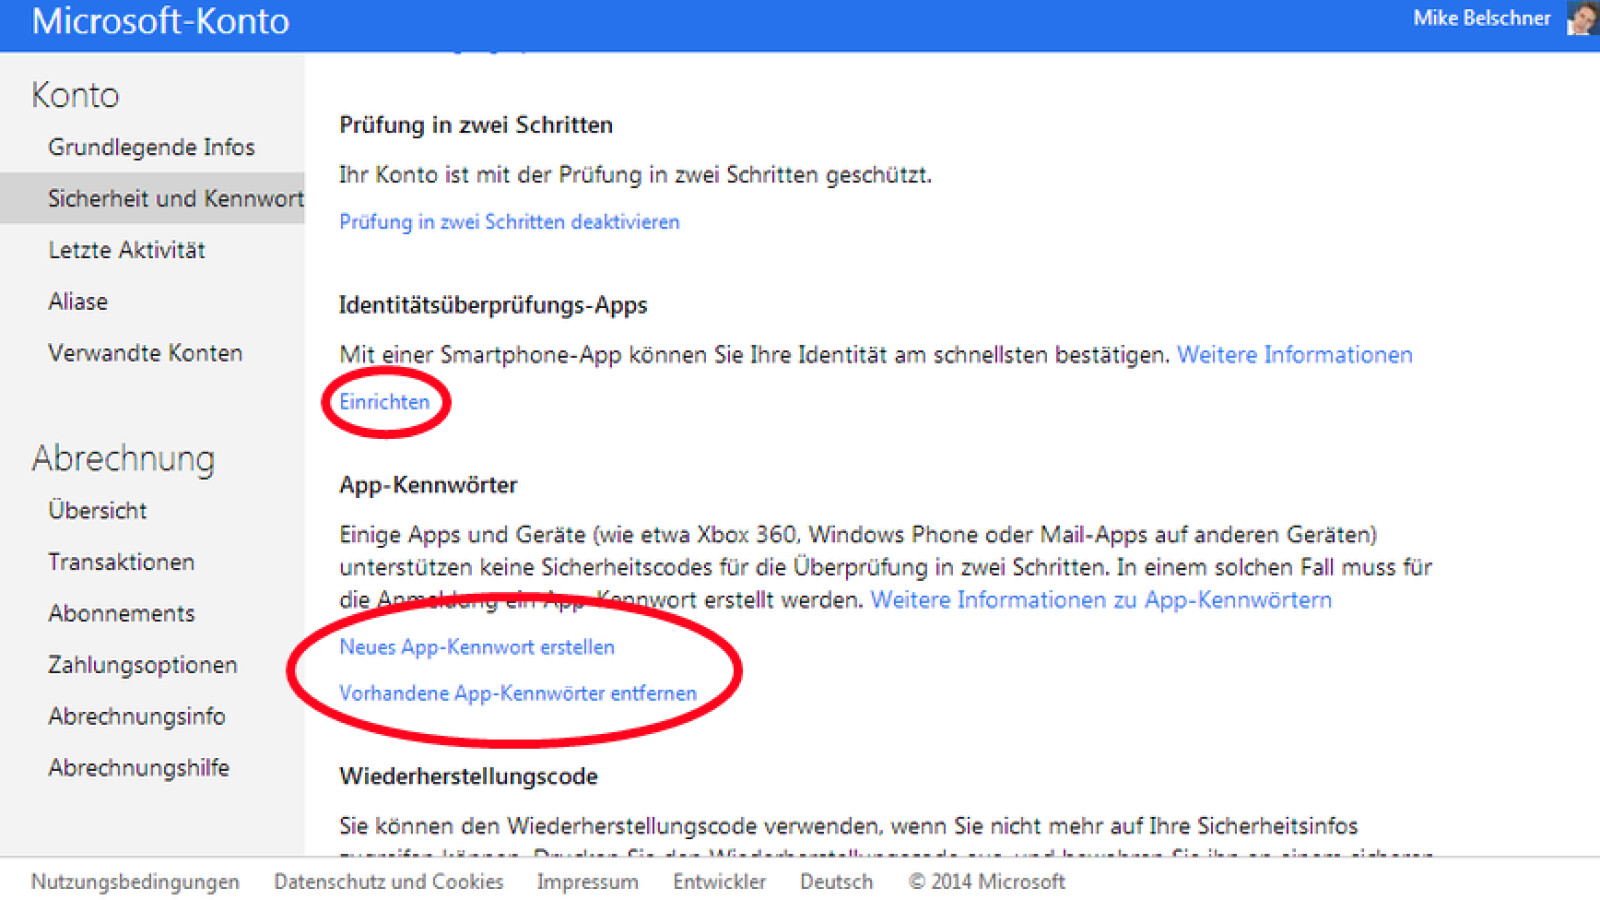Click the Entwickler footer link

pyautogui.click(x=719, y=882)
